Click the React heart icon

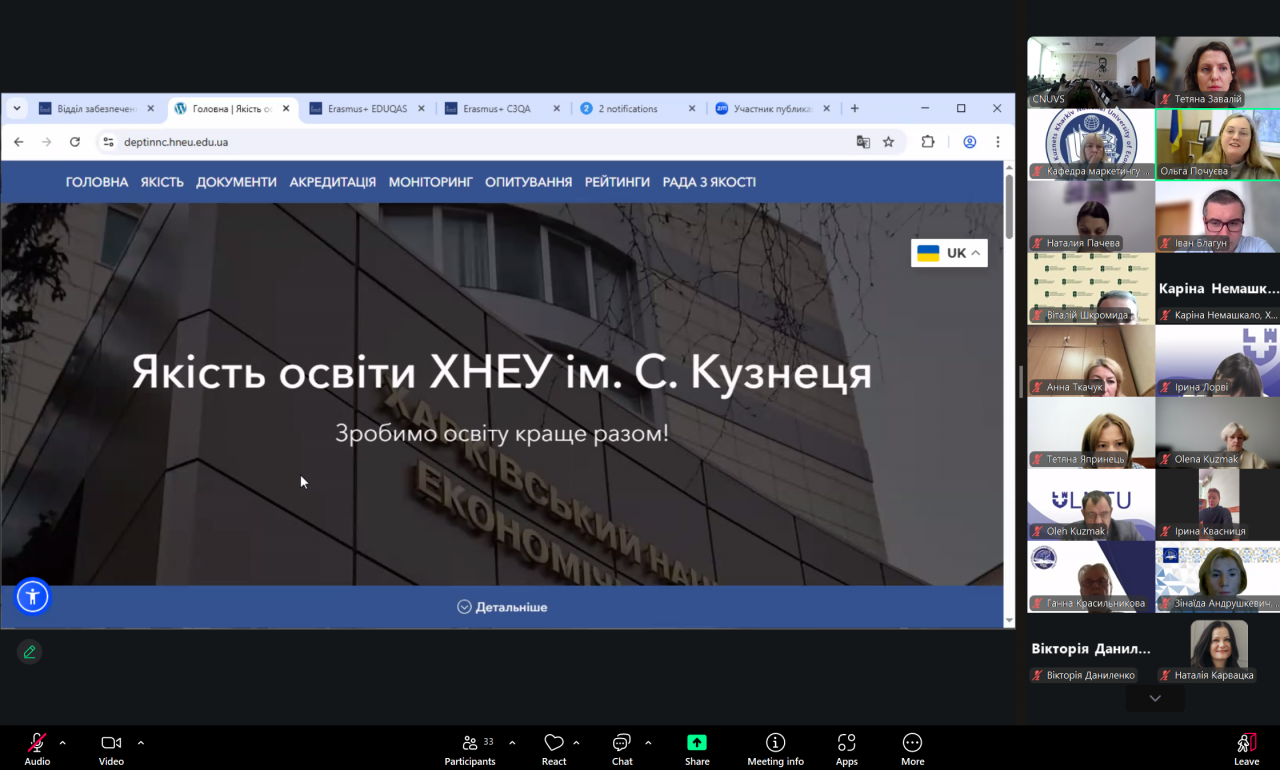tap(554, 743)
